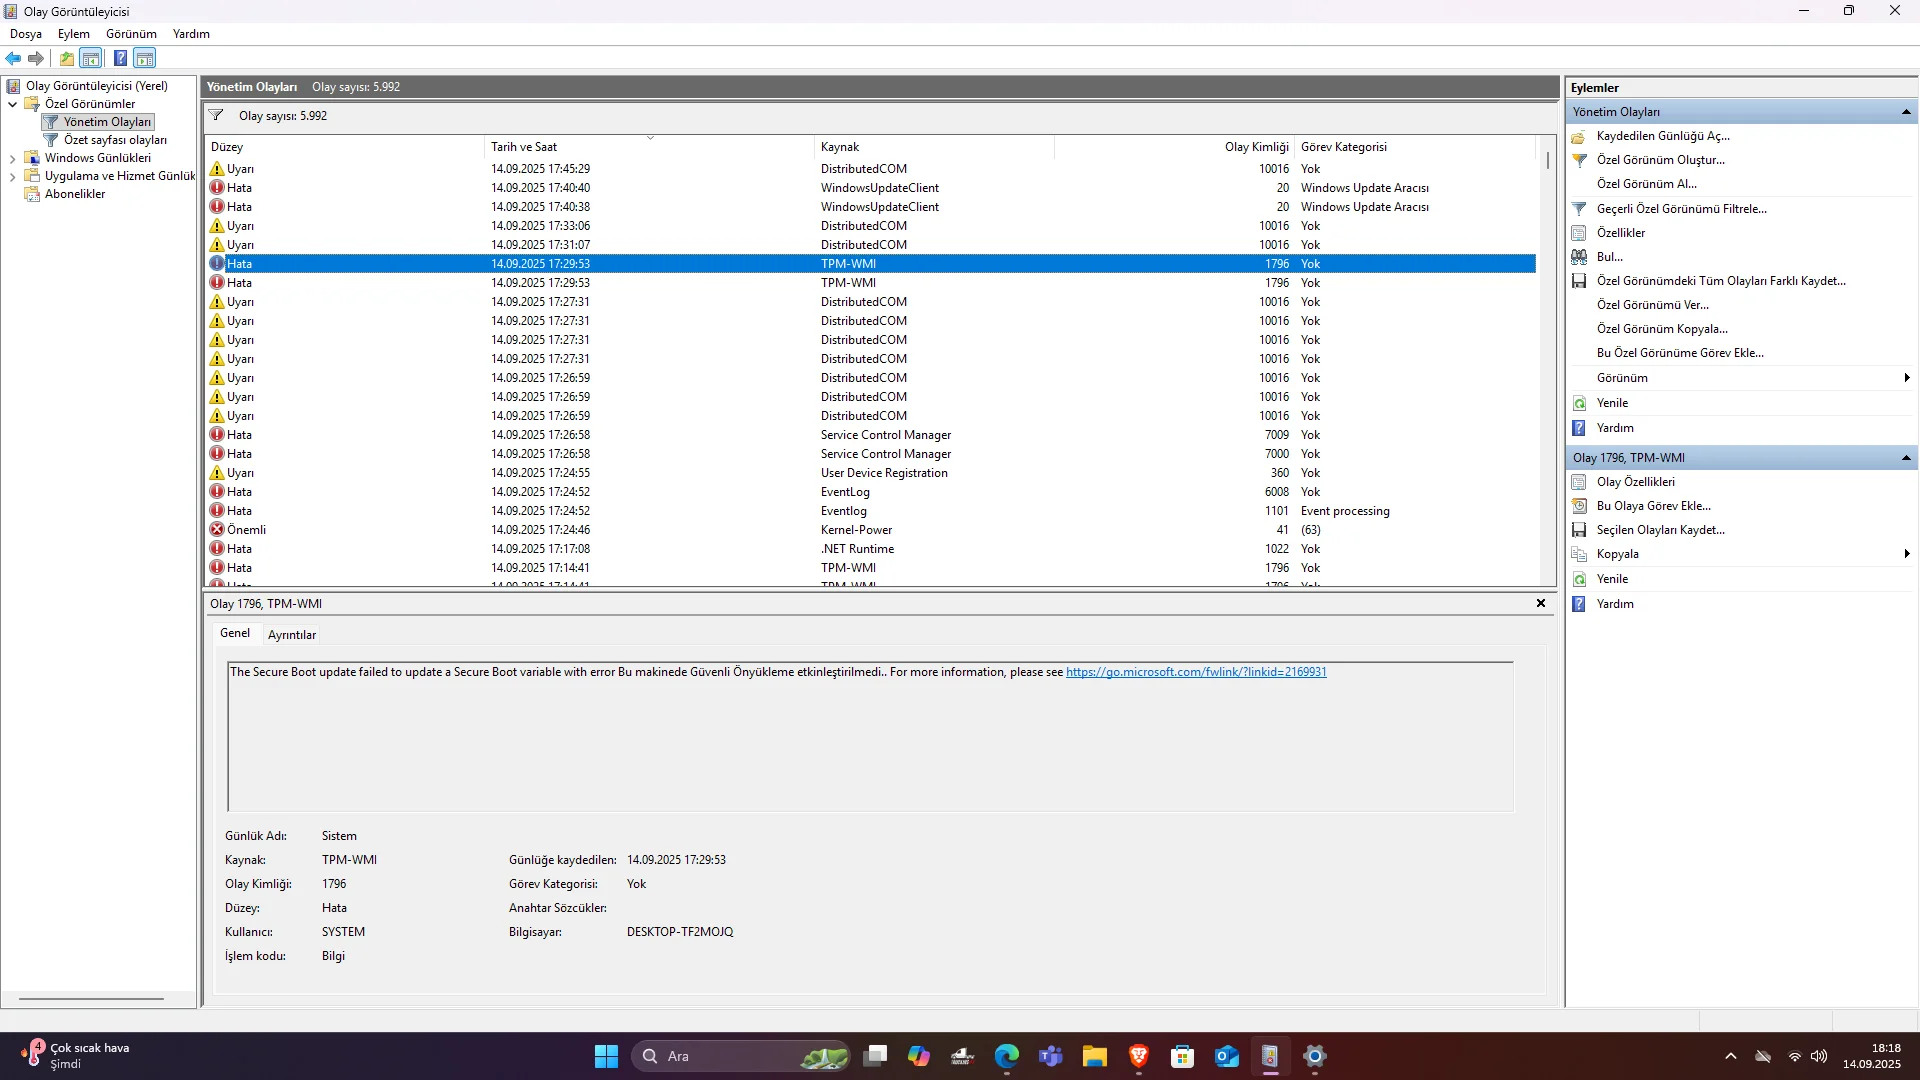
Task: Click Özel Görünüm Oluştur funnel action
Action: point(1659,160)
